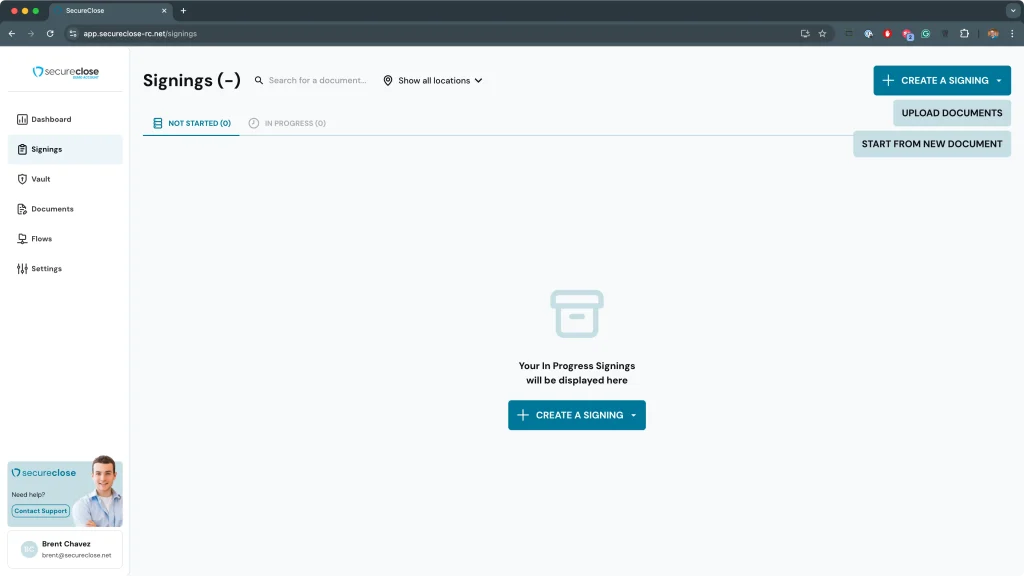
Task: Switch to the Not Started tab
Action: pyautogui.click(x=191, y=123)
